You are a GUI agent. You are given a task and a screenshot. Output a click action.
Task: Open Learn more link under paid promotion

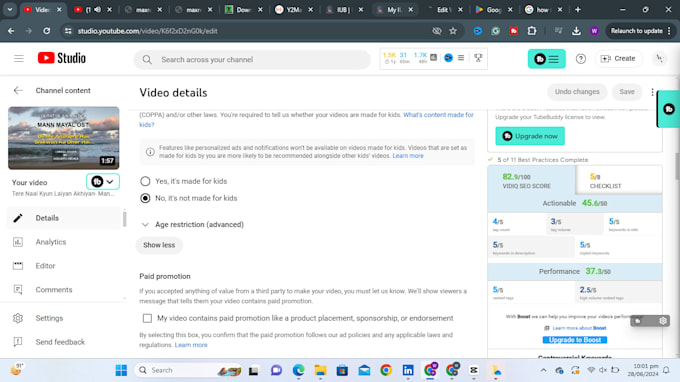[191, 345]
